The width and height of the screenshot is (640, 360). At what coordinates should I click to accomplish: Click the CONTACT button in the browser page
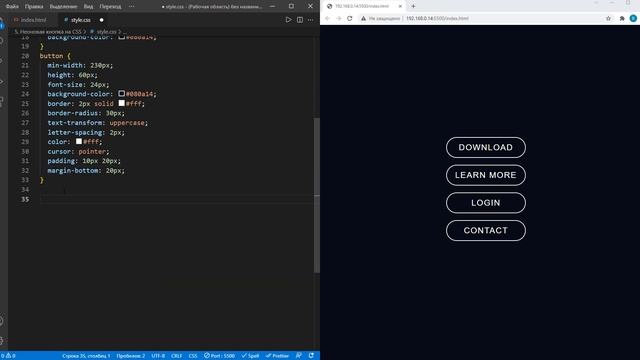click(x=486, y=230)
